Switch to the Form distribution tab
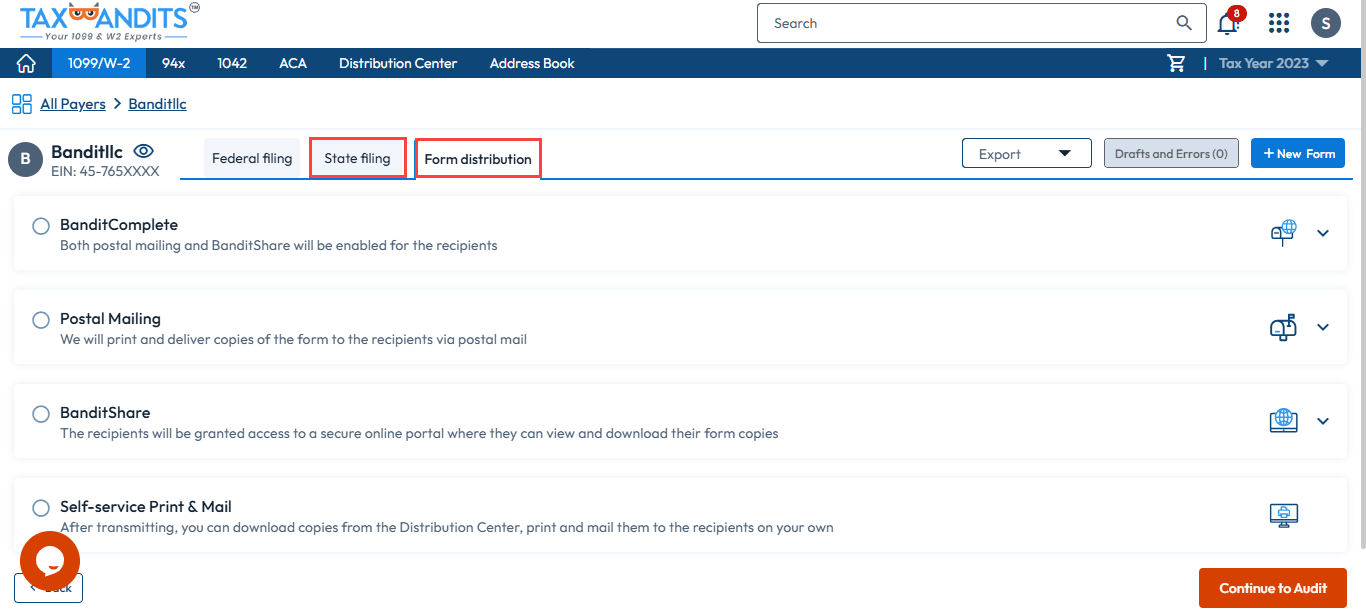 [x=478, y=159]
